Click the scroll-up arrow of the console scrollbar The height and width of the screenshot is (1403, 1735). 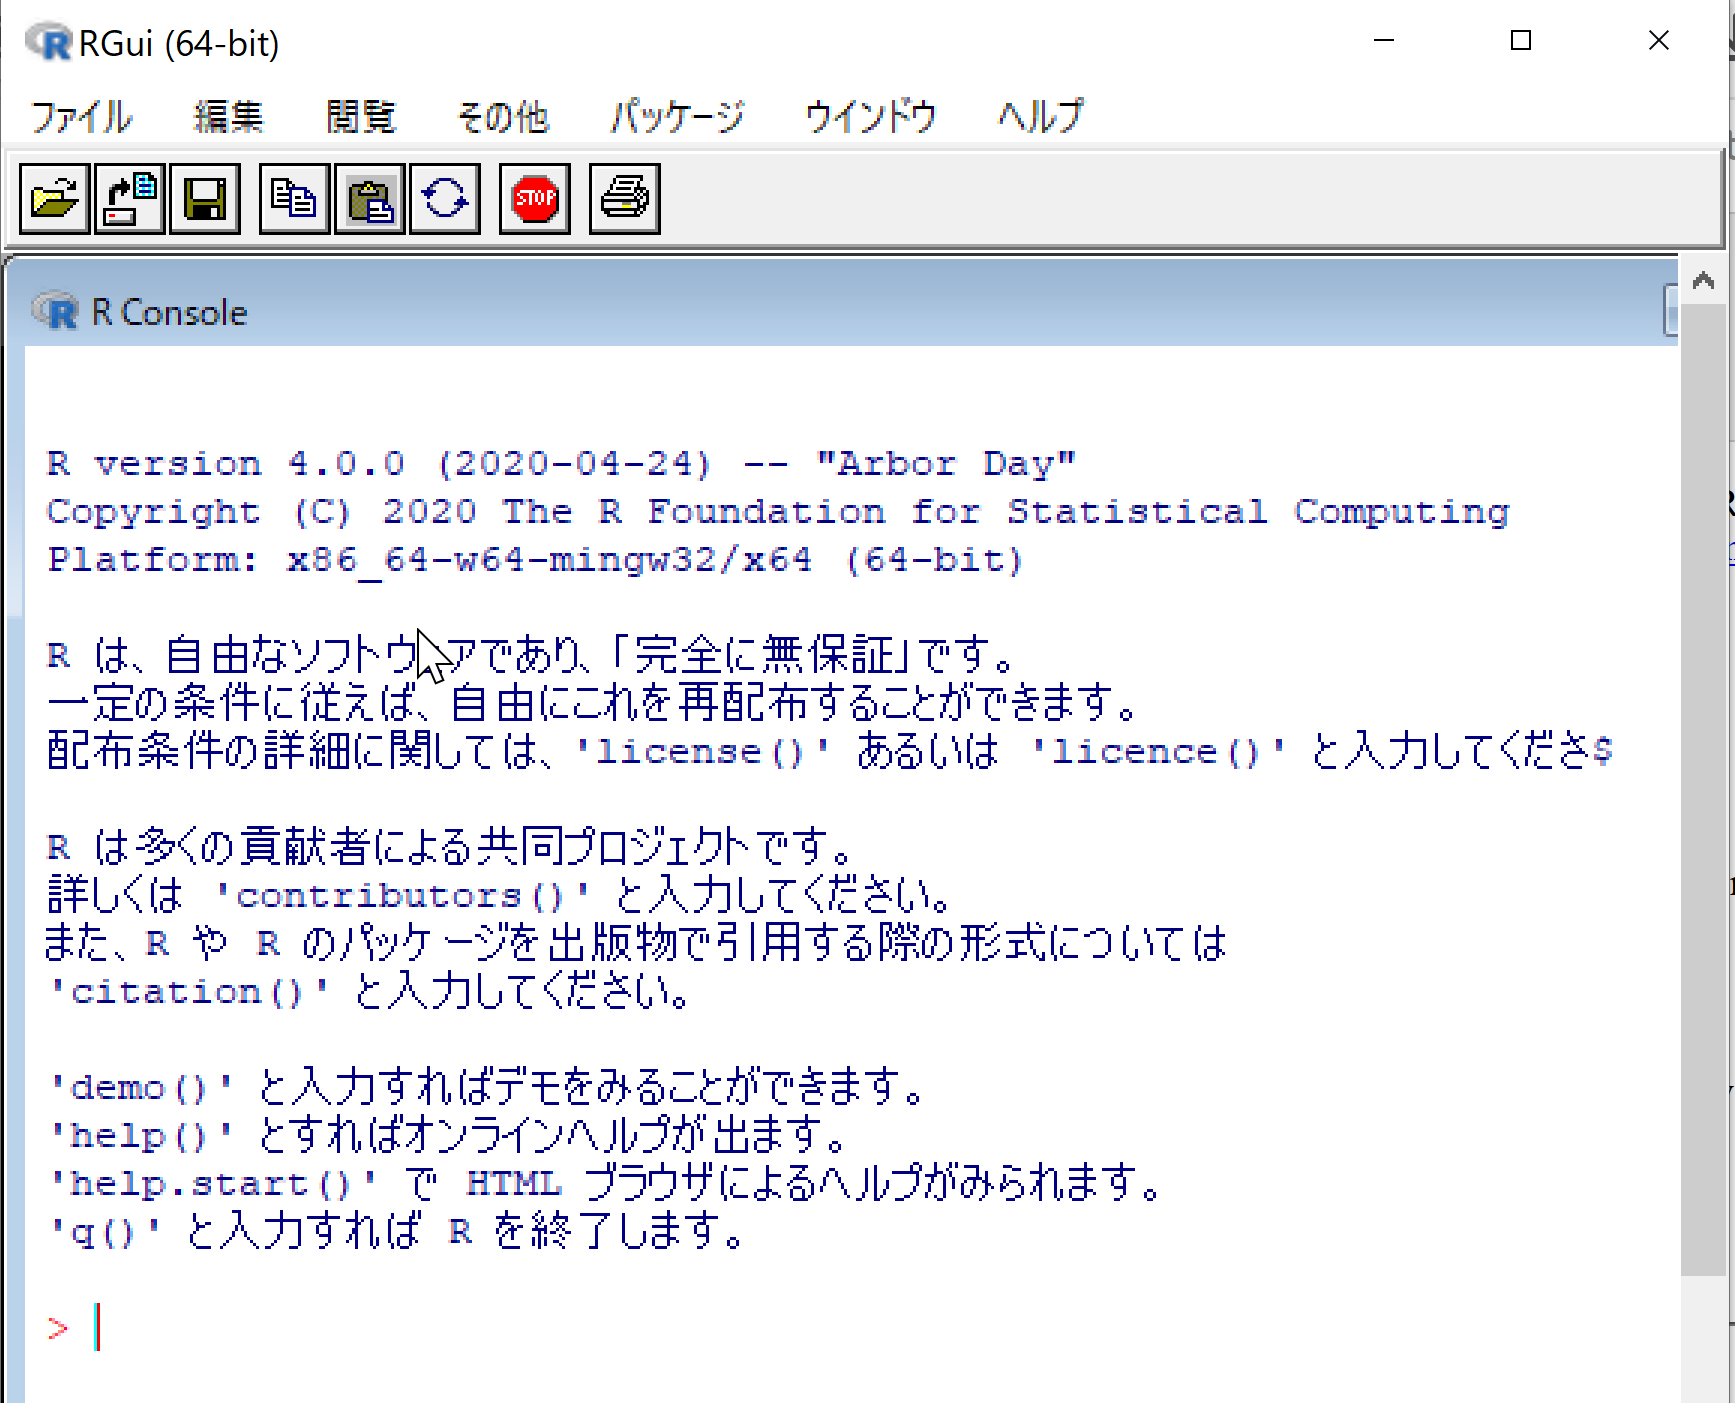click(1703, 281)
